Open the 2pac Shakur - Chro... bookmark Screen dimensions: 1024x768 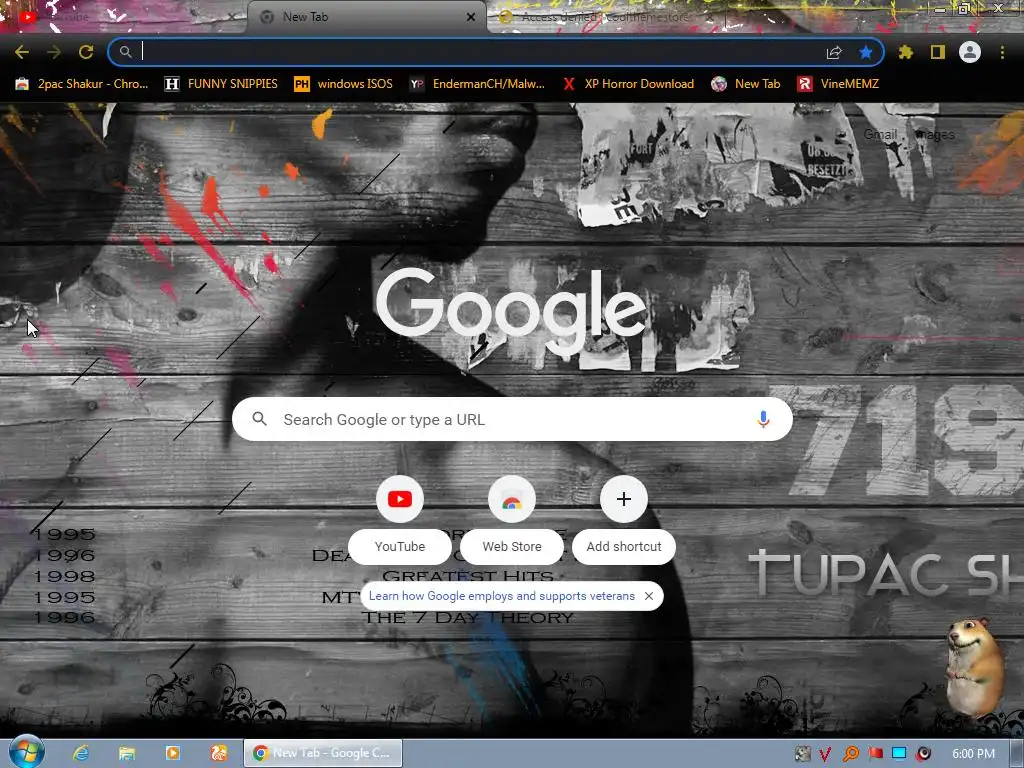coord(82,84)
